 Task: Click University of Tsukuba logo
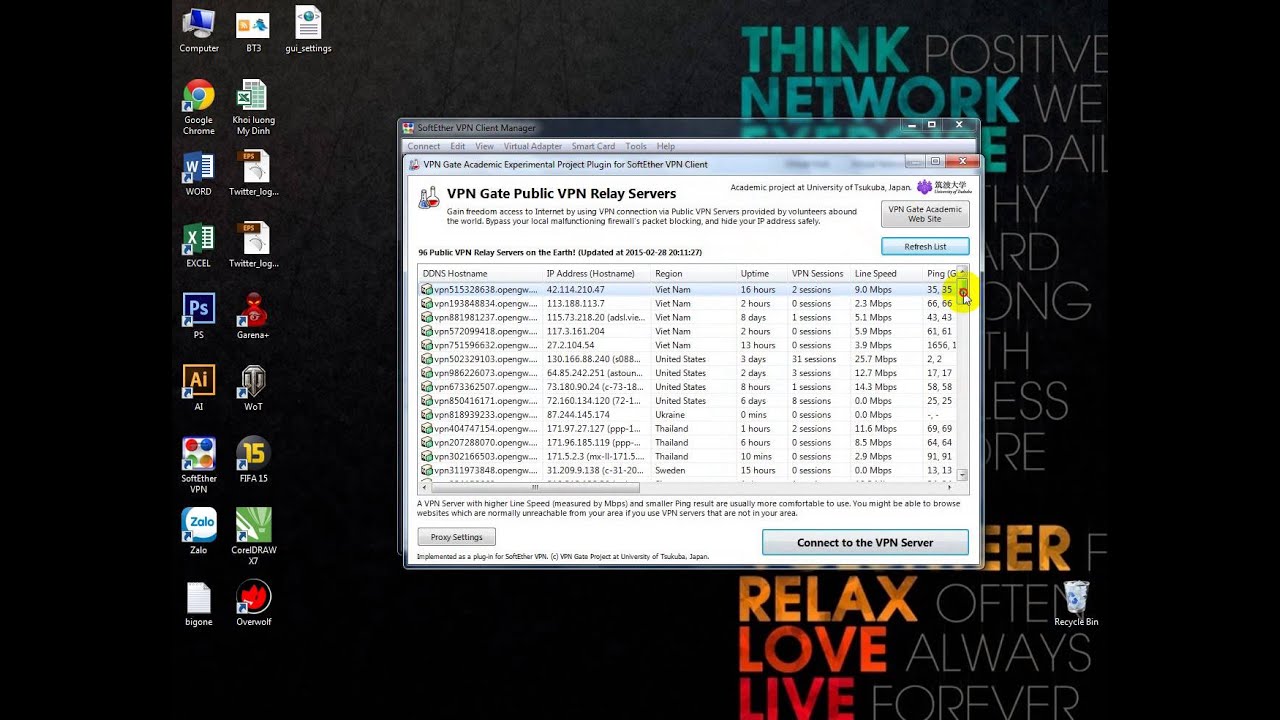944,187
